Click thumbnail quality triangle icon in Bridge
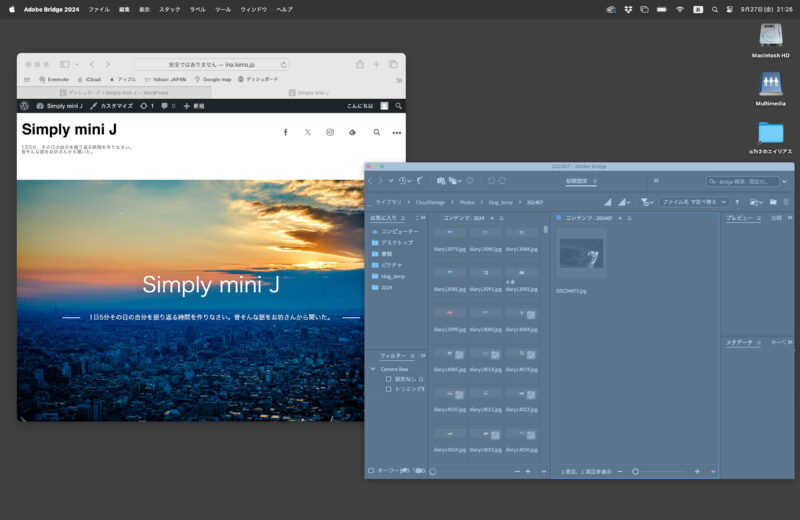 607,202
